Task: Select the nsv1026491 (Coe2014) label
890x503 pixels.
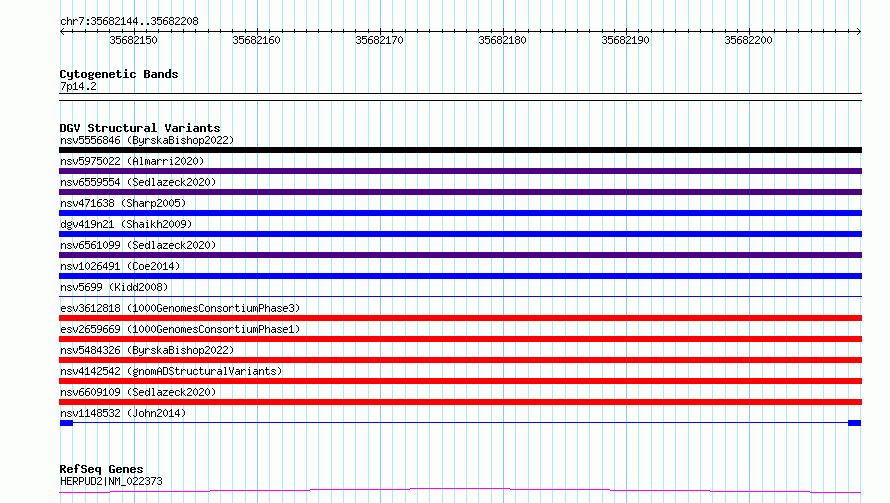Action: (x=120, y=266)
